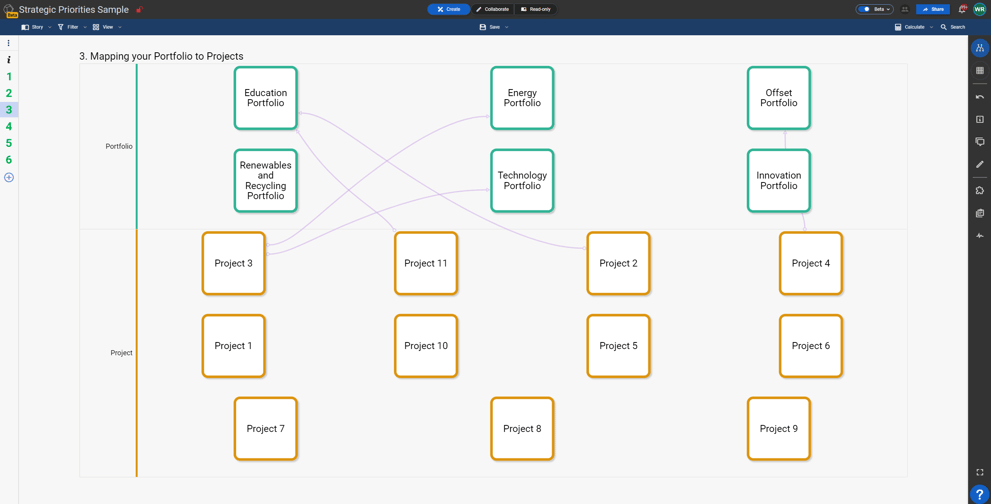This screenshot has width=991, height=504.
Task: Click the undo arrow icon
Action: click(980, 97)
